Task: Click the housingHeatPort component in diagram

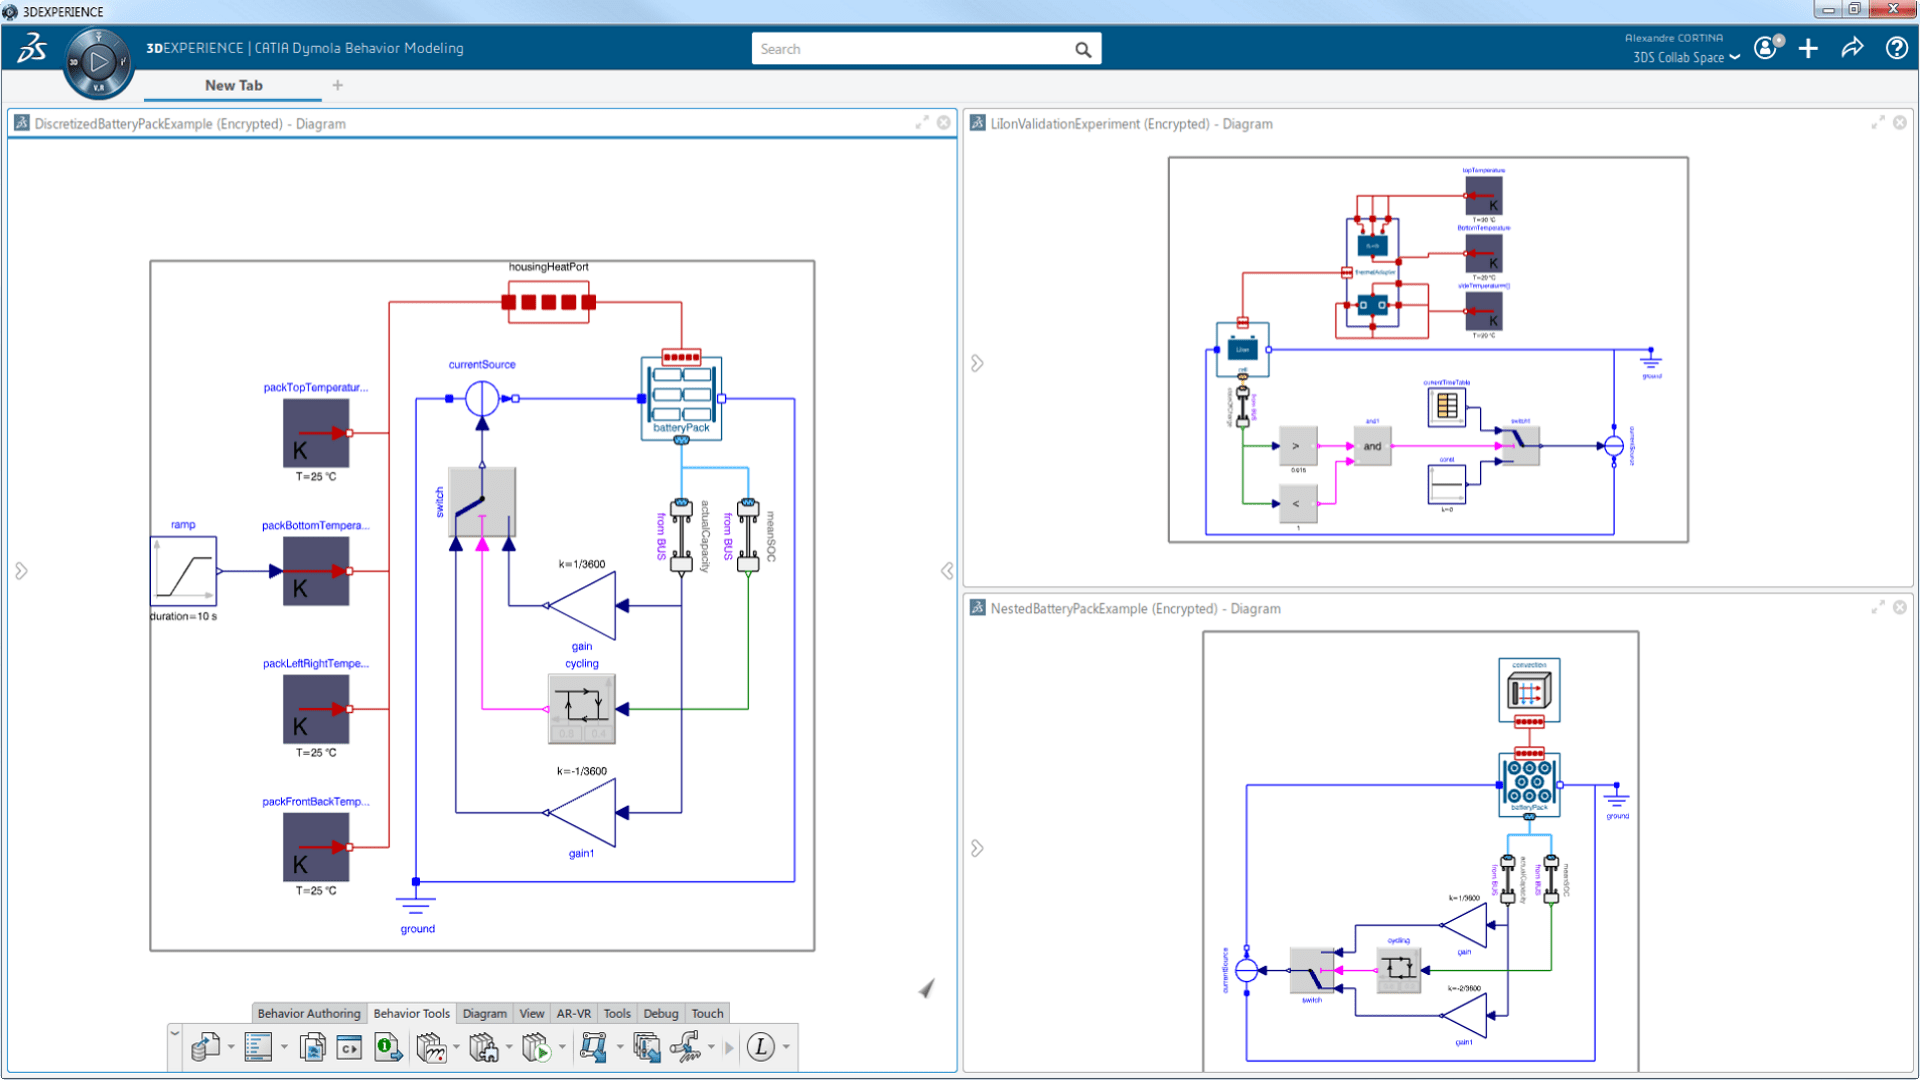Action: tap(545, 301)
